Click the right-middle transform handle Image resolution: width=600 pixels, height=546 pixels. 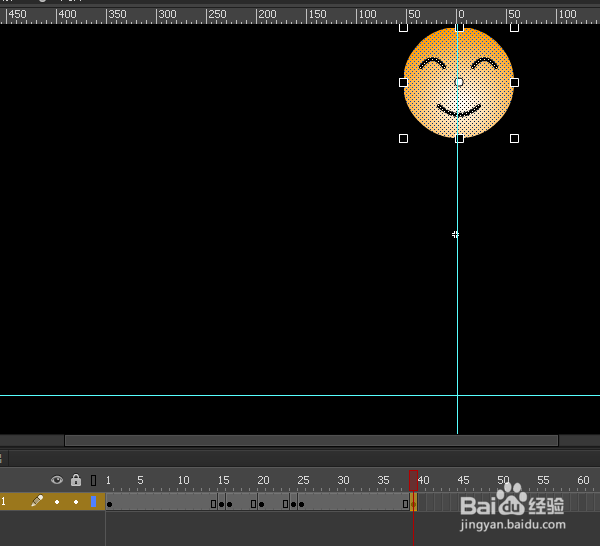click(x=514, y=82)
